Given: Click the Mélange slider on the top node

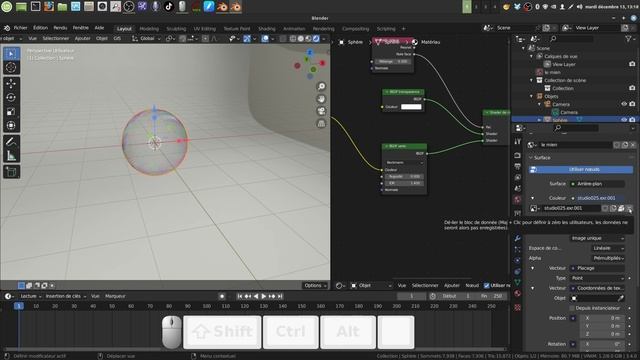Looking at the screenshot, I should point(393,62).
